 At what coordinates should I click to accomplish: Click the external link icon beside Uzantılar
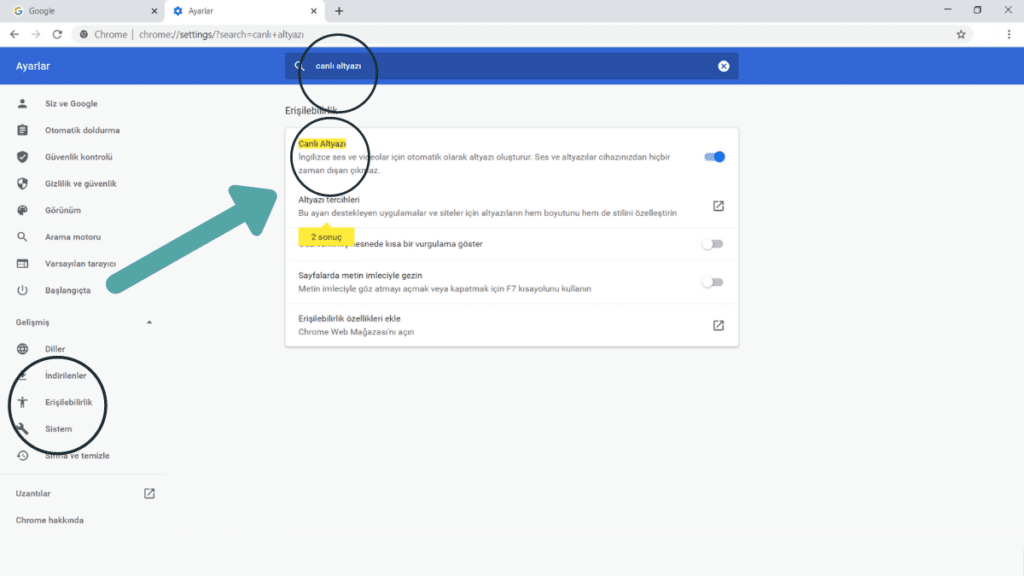149,494
